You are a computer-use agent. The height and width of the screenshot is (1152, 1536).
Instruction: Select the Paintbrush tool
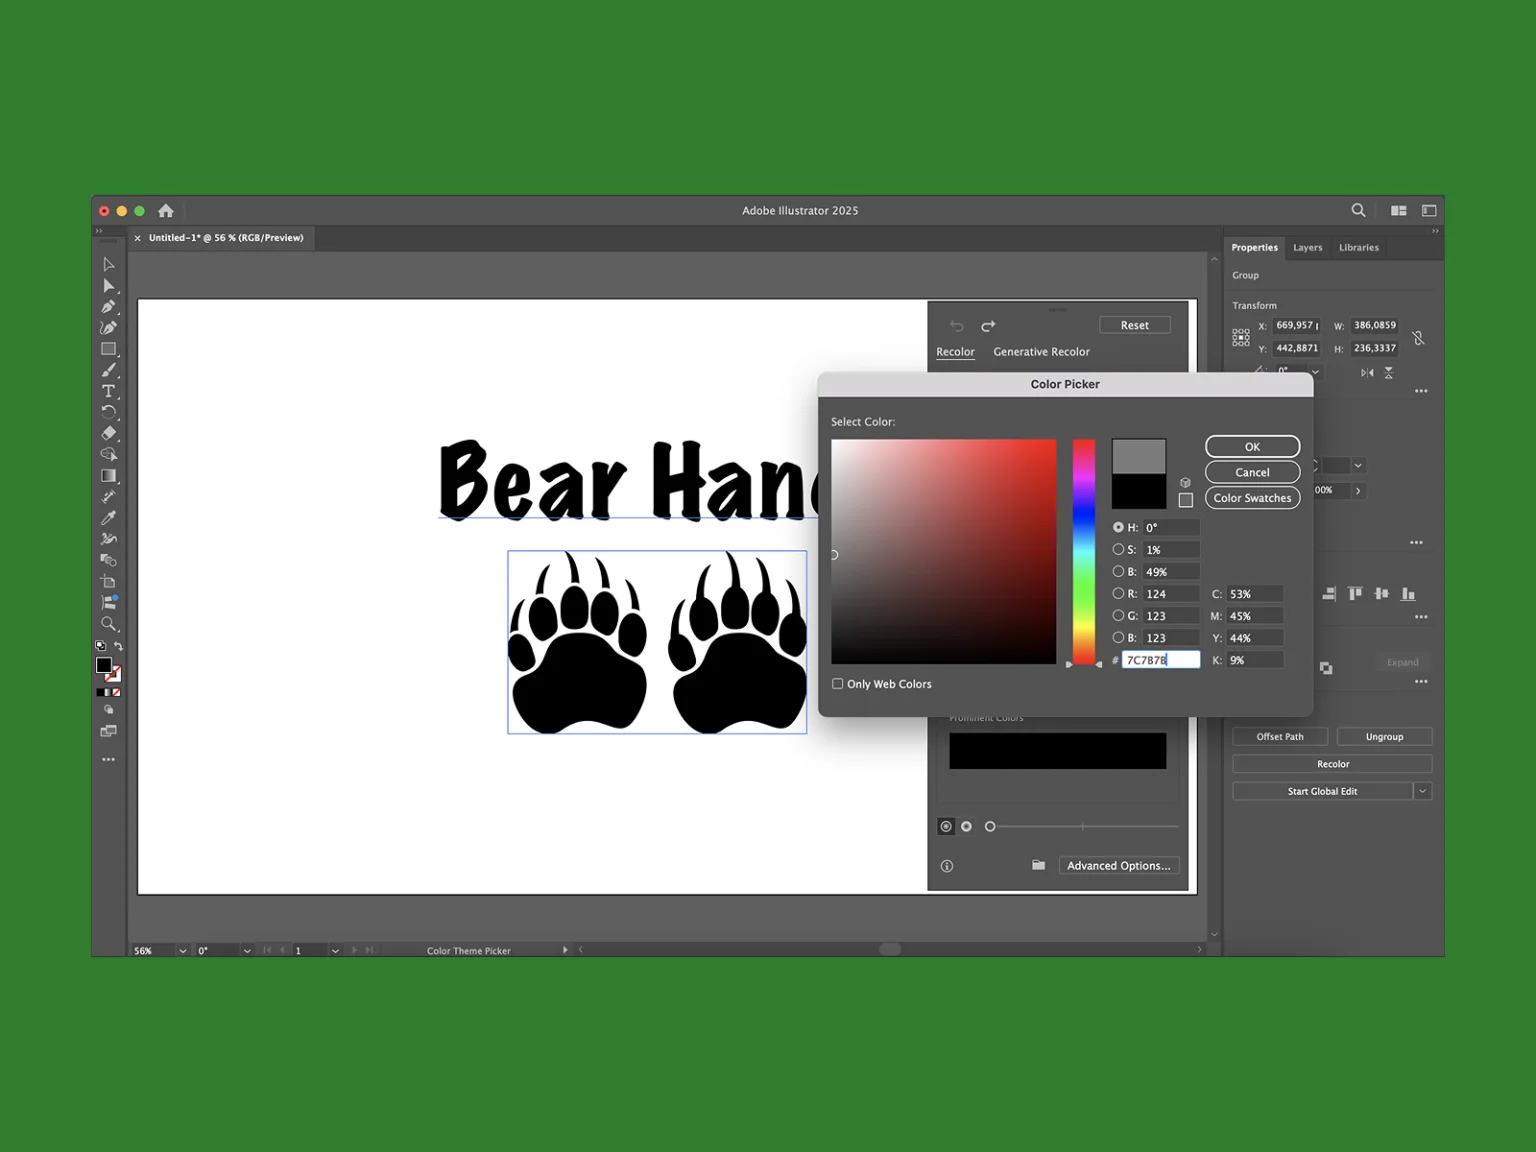pos(110,370)
